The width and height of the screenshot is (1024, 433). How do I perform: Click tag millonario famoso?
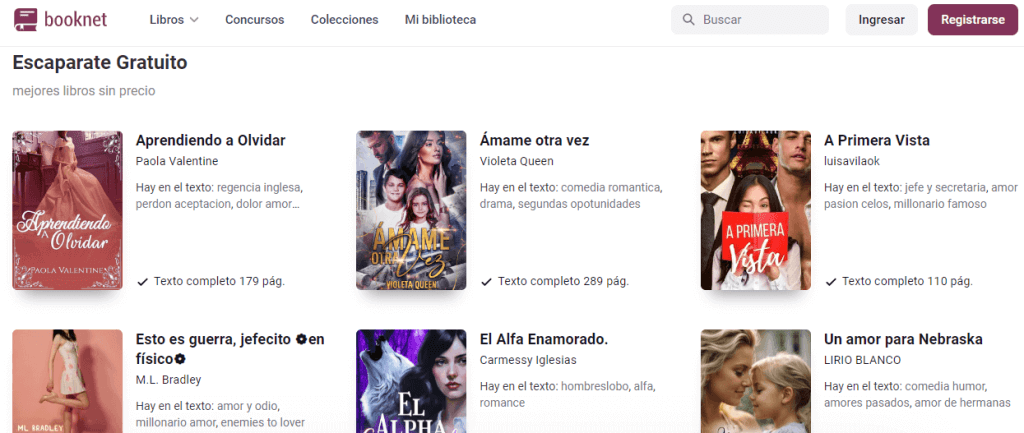pyautogui.click(x=938, y=204)
